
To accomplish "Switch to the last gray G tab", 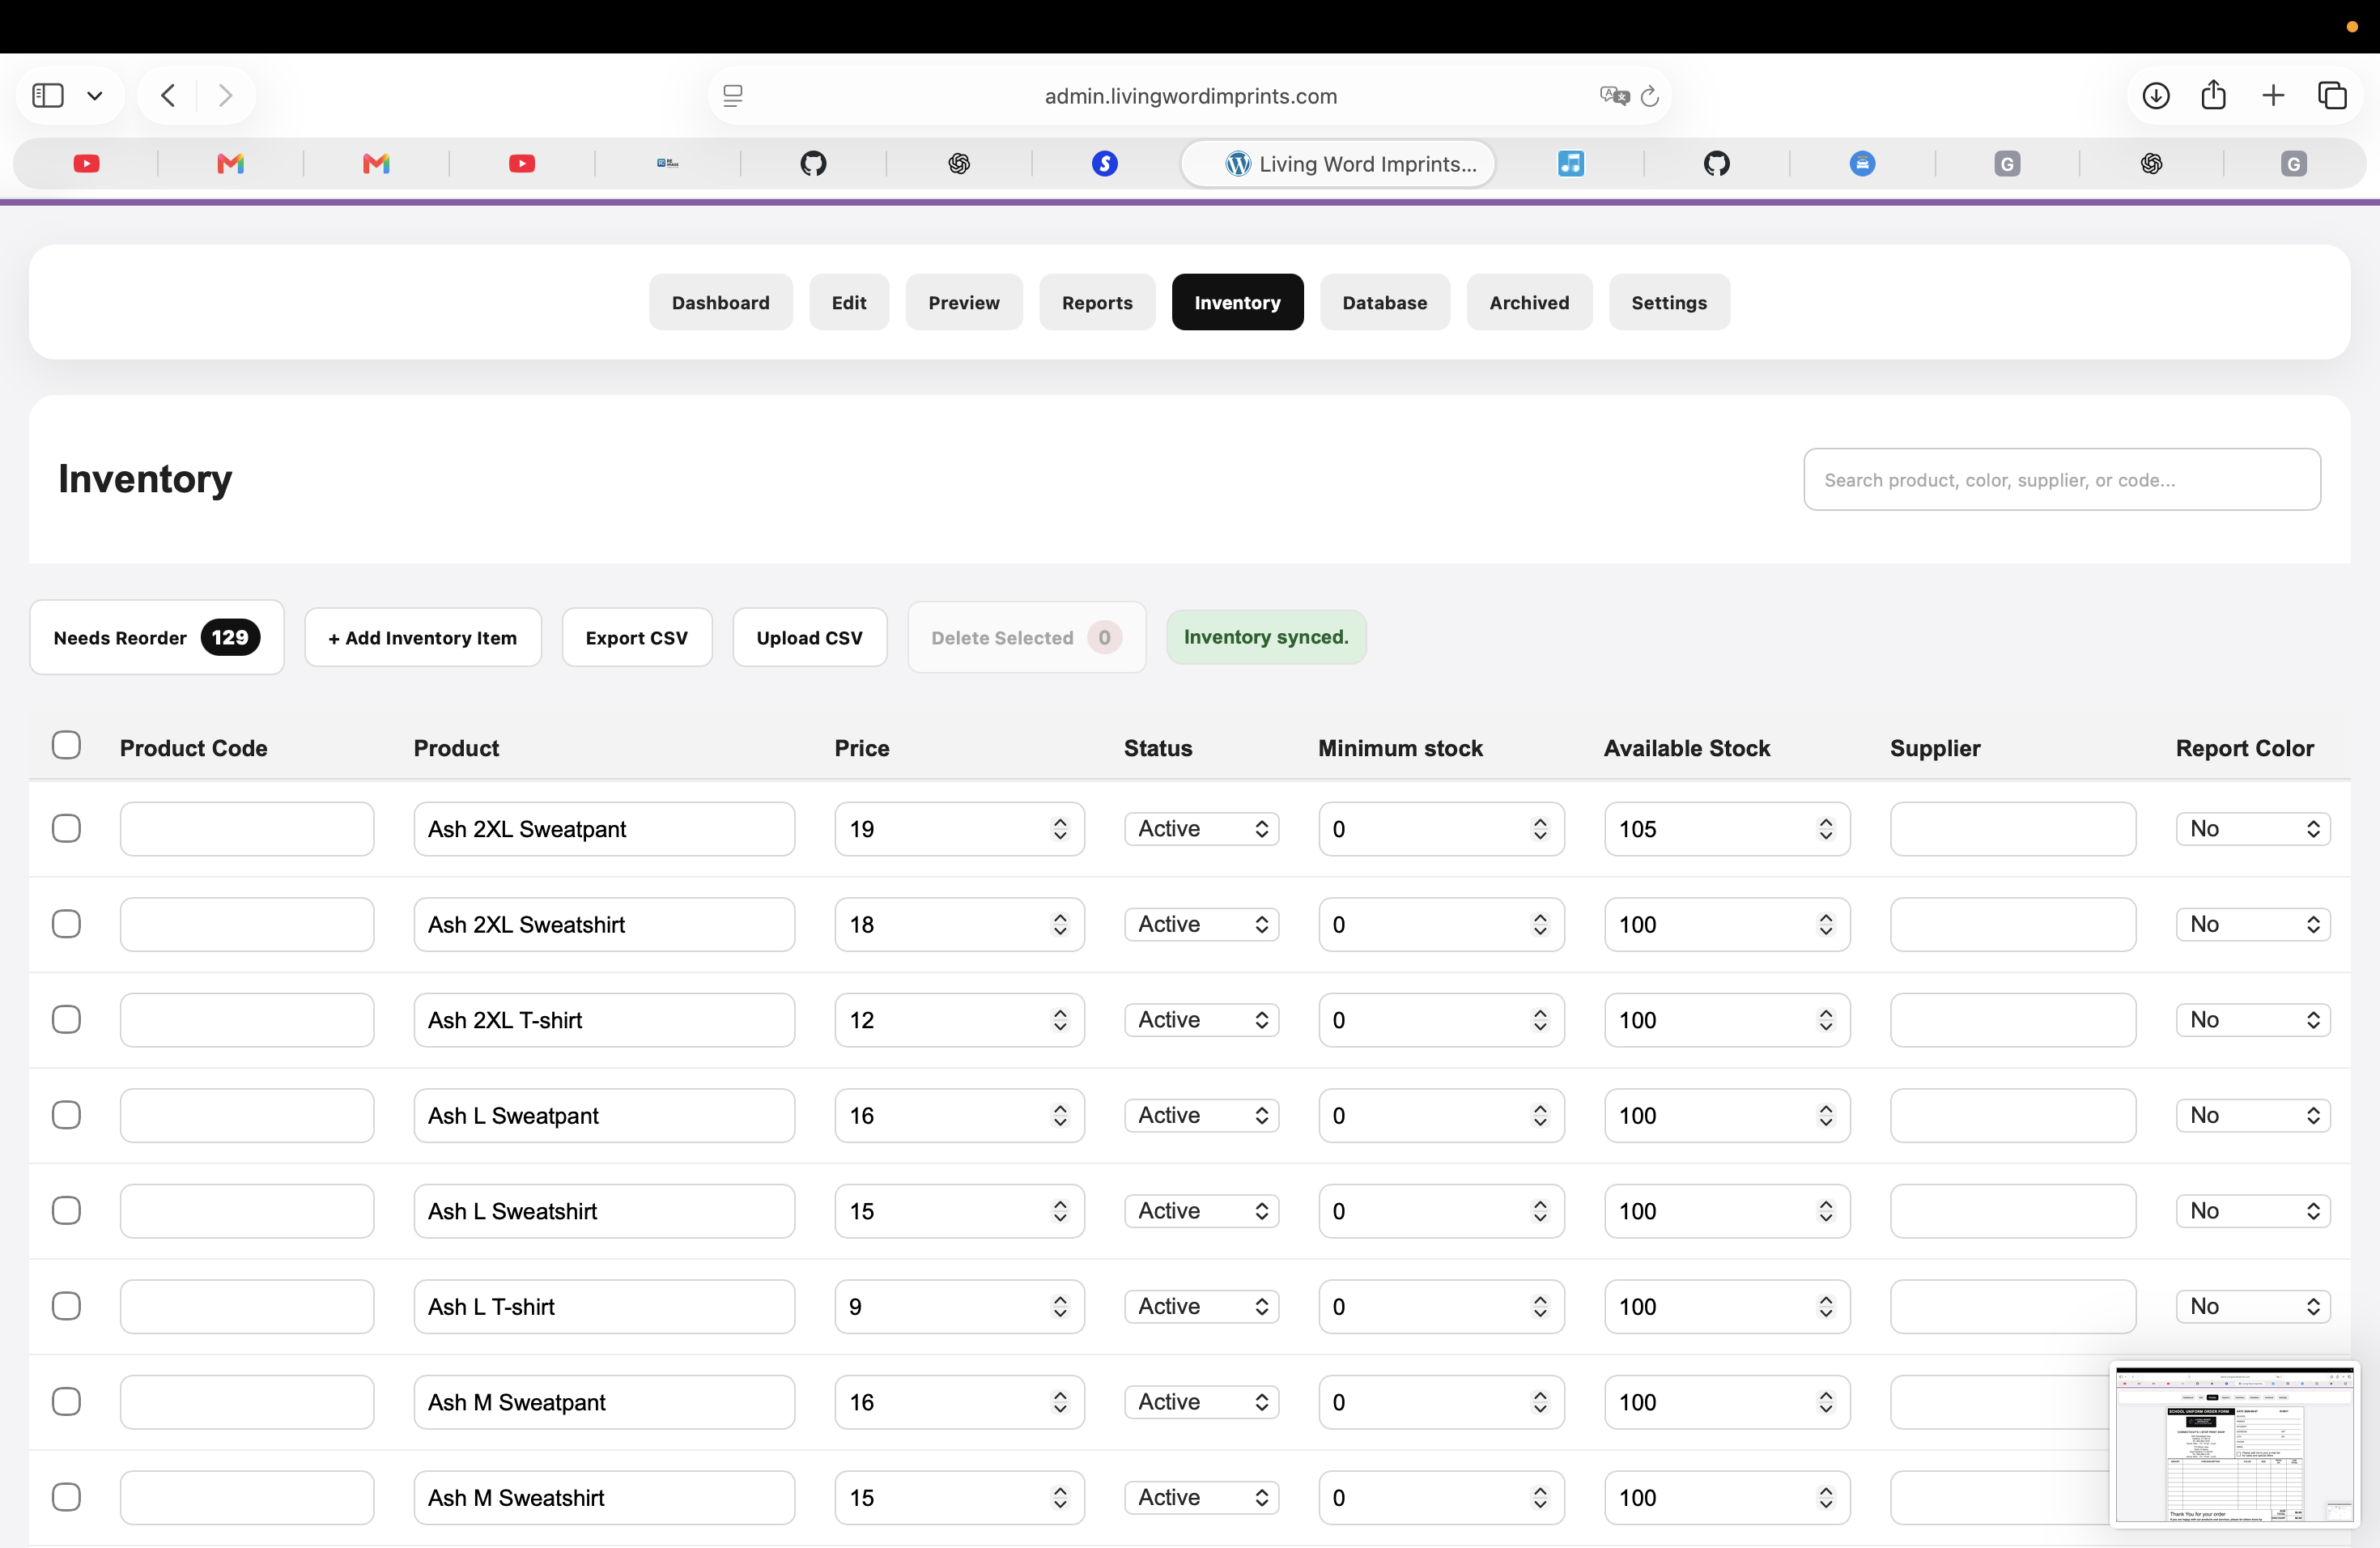I will [2294, 164].
